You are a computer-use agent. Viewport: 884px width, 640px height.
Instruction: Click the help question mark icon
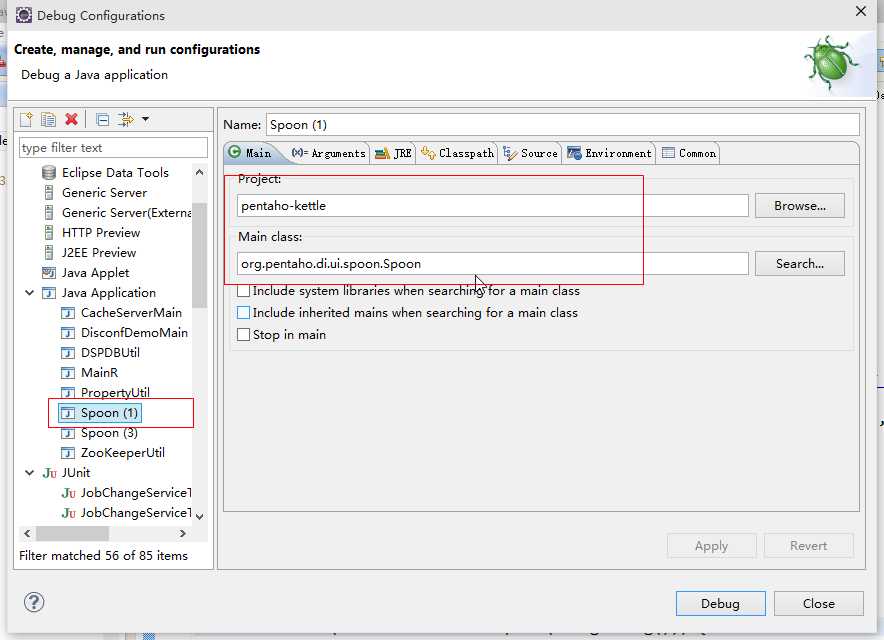coord(34,602)
